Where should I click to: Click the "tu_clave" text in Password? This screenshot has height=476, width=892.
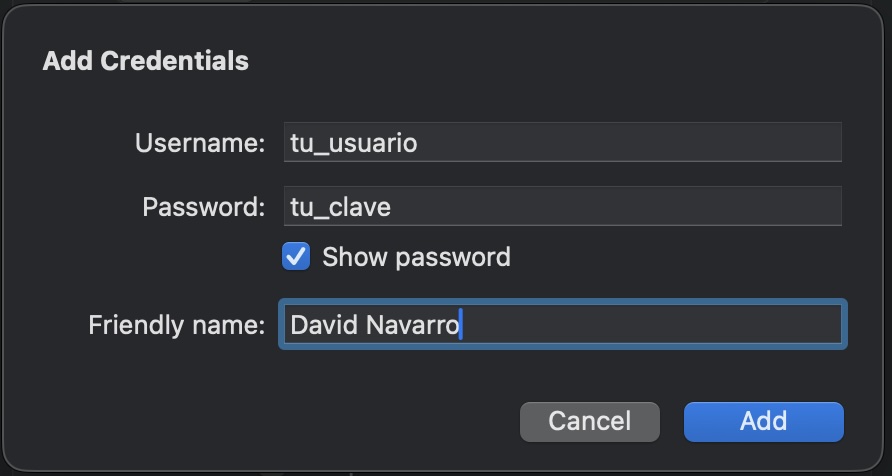[x=340, y=207]
